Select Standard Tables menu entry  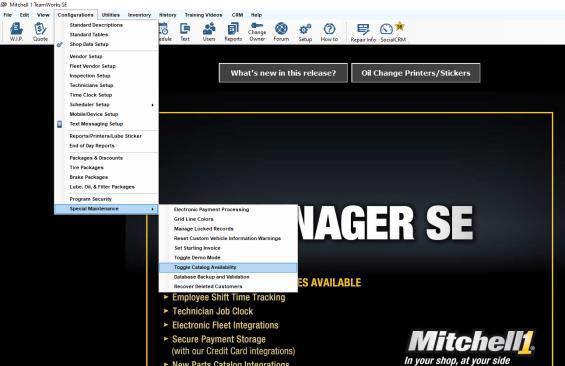click(x=106, y=35)
